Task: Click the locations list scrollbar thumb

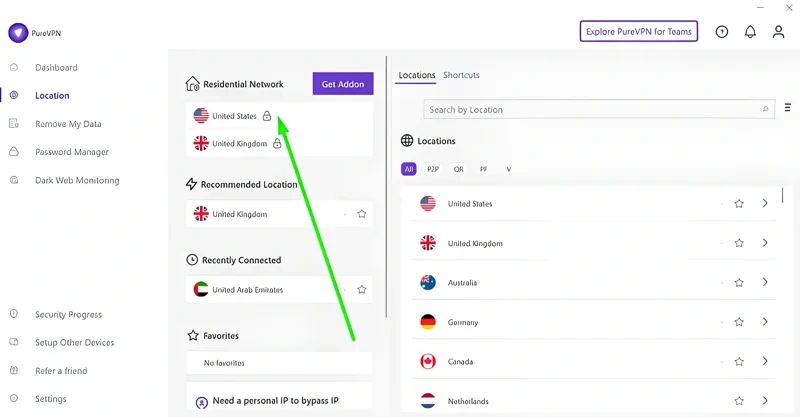Action: pos(782,195)
